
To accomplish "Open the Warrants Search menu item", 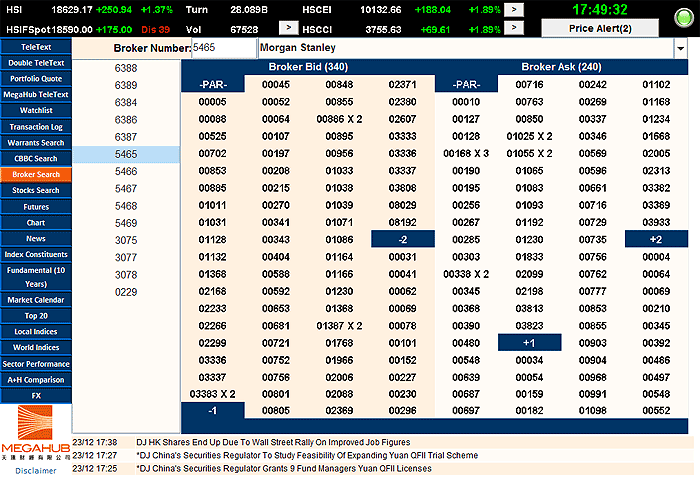I will coord(36,142).
